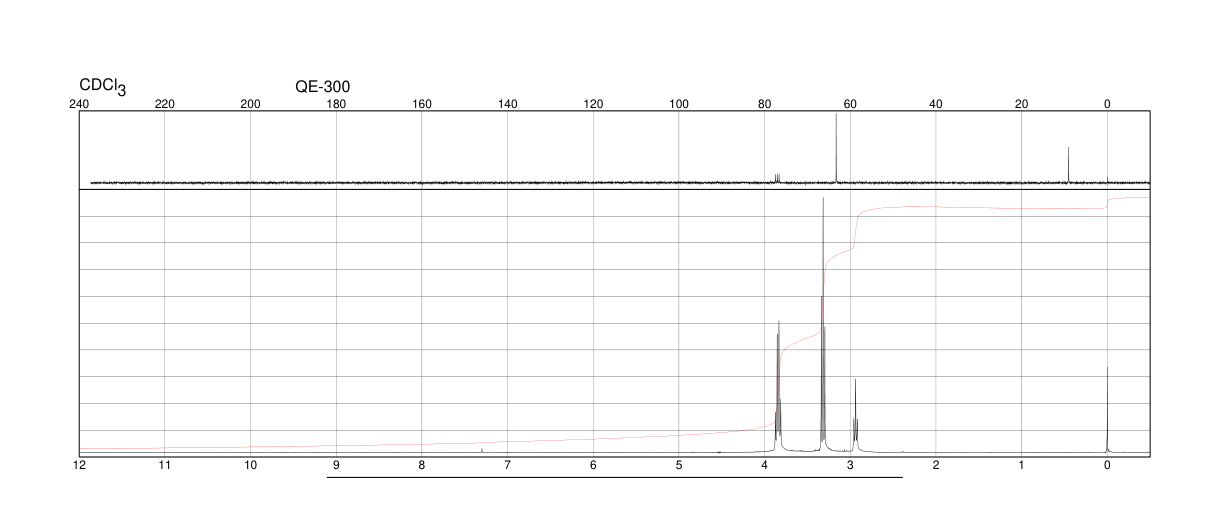The image size is (1224, 528).
Task: Click the TMS reference peak at 0 ppm
Action: tap(1107, 410)
